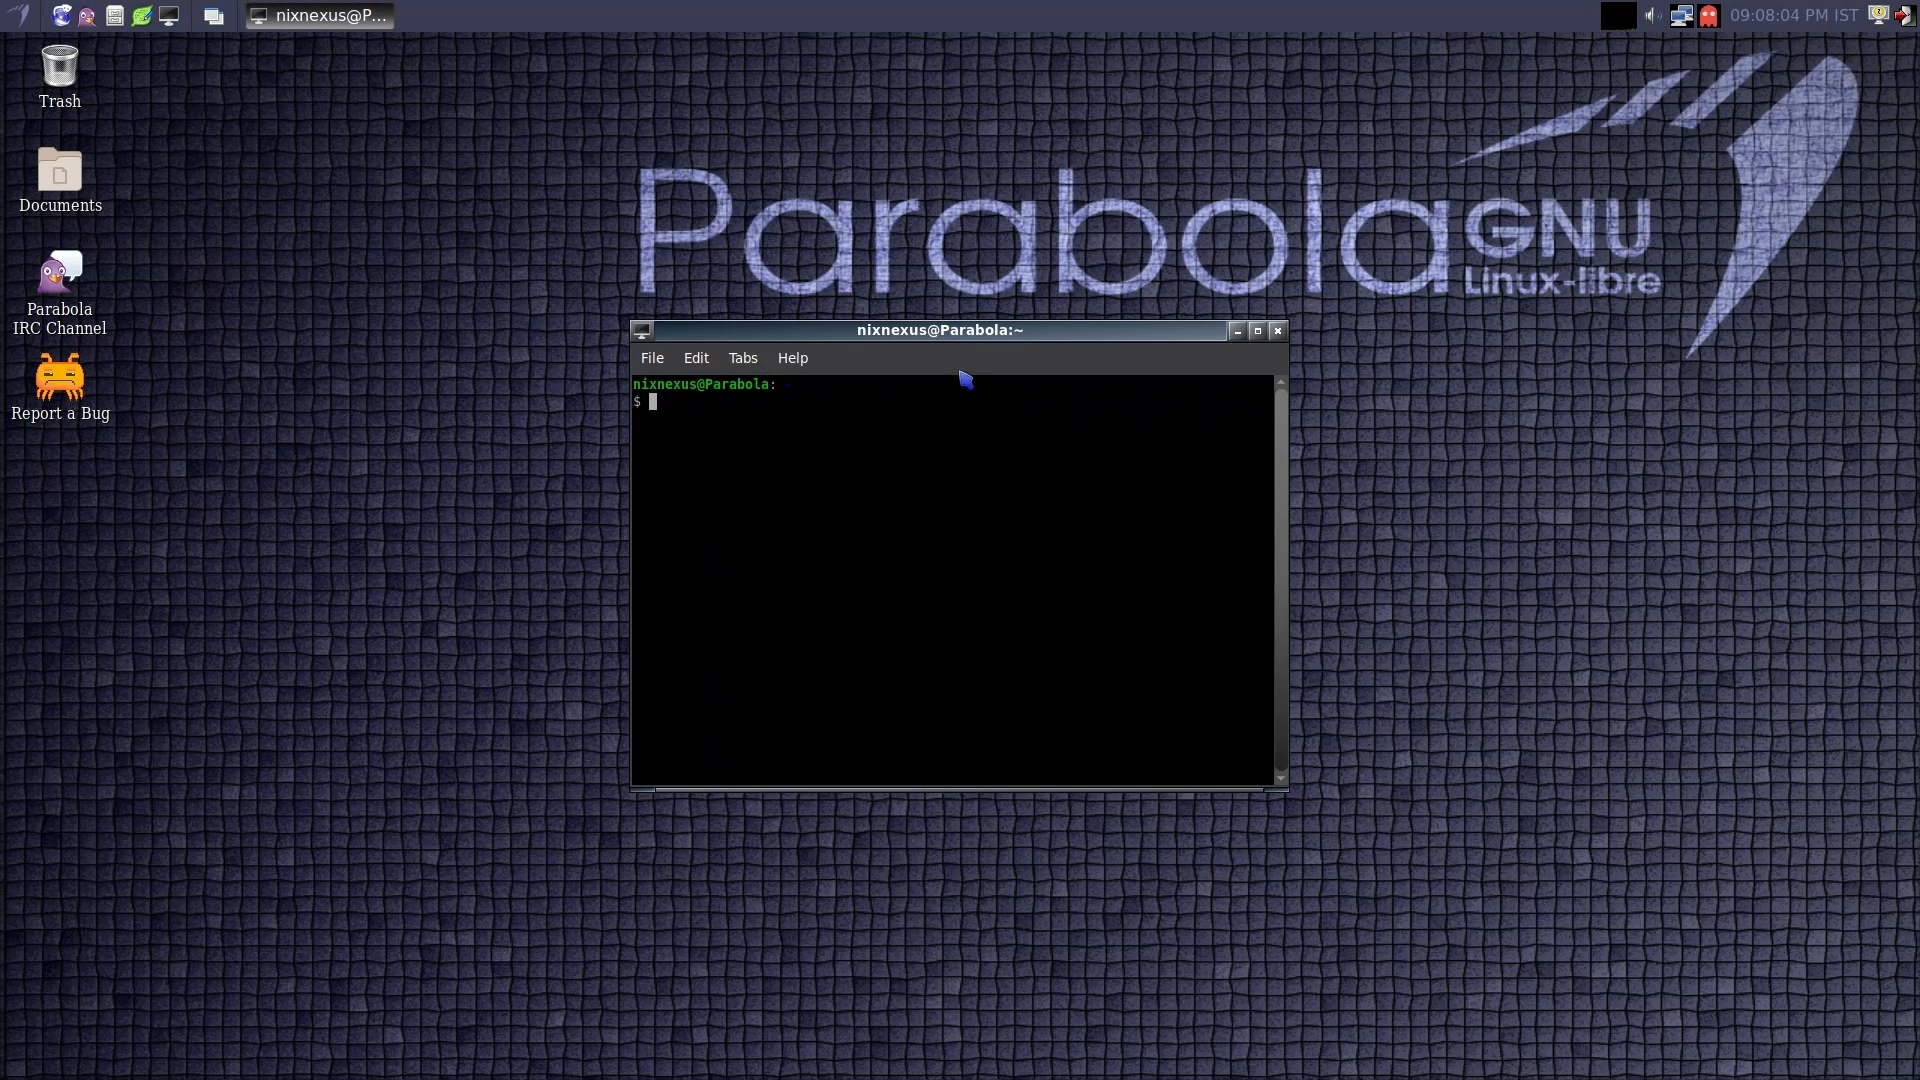Open the terminal File menu

pos(652,358)
